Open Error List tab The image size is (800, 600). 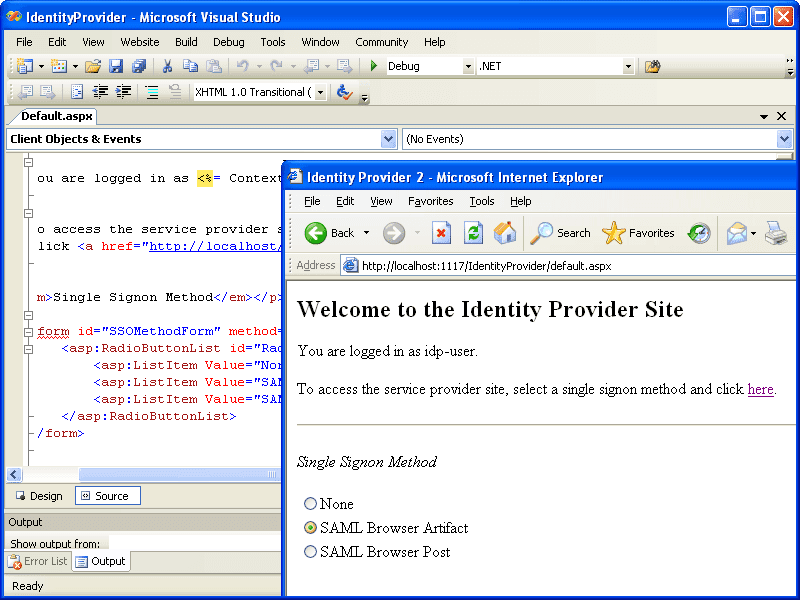(38, 561)
